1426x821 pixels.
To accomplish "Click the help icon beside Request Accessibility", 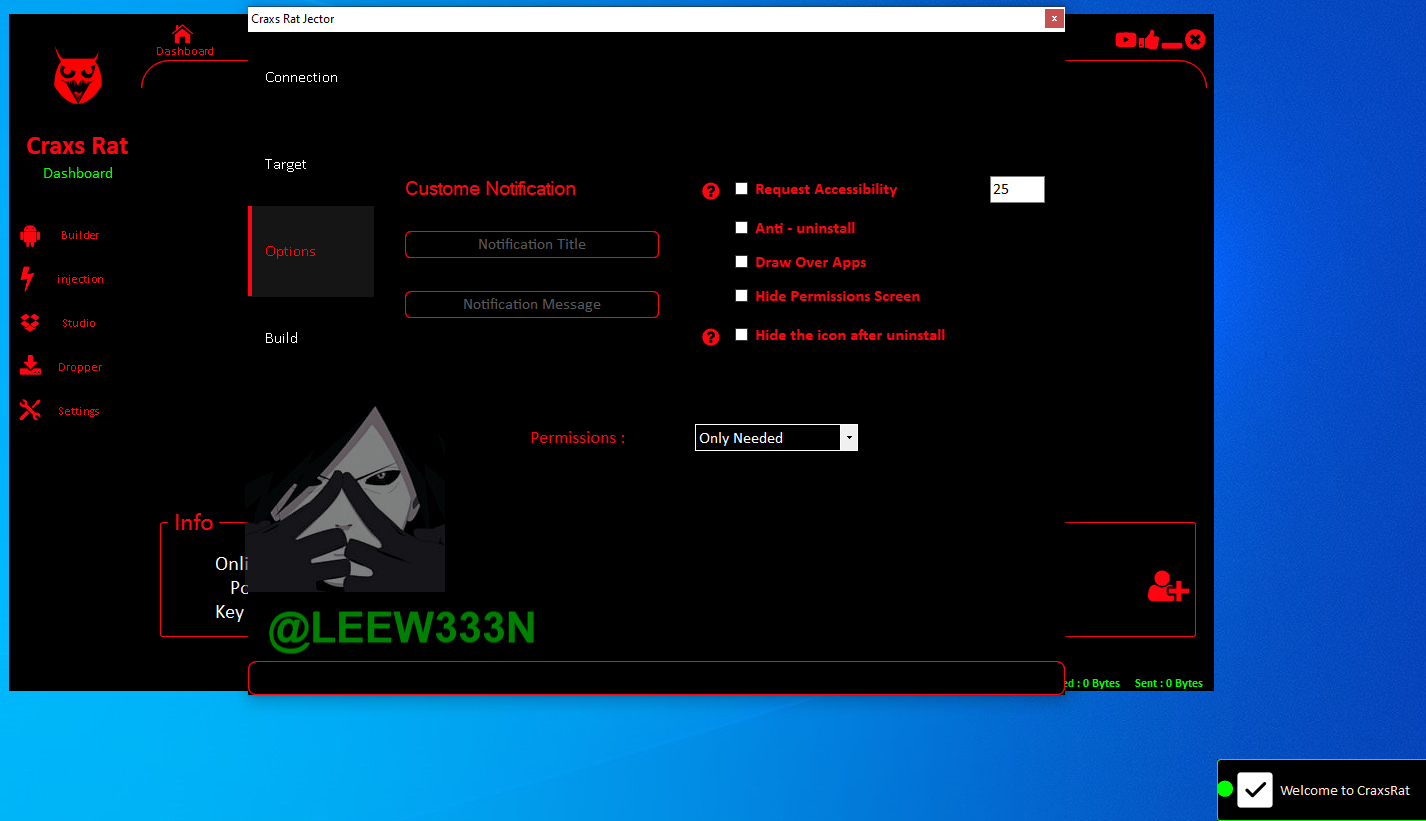I will coord(711,191).
